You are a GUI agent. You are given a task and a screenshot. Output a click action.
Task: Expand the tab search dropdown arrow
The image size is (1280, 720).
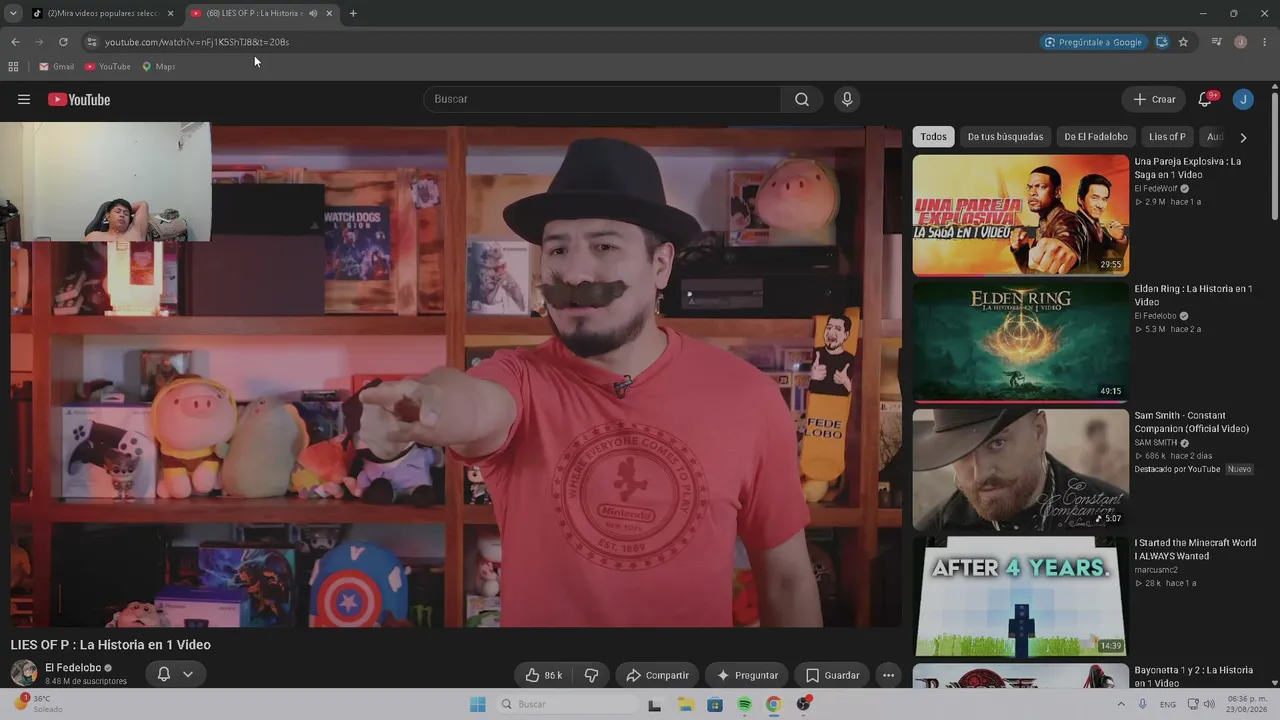coord(13,13)
